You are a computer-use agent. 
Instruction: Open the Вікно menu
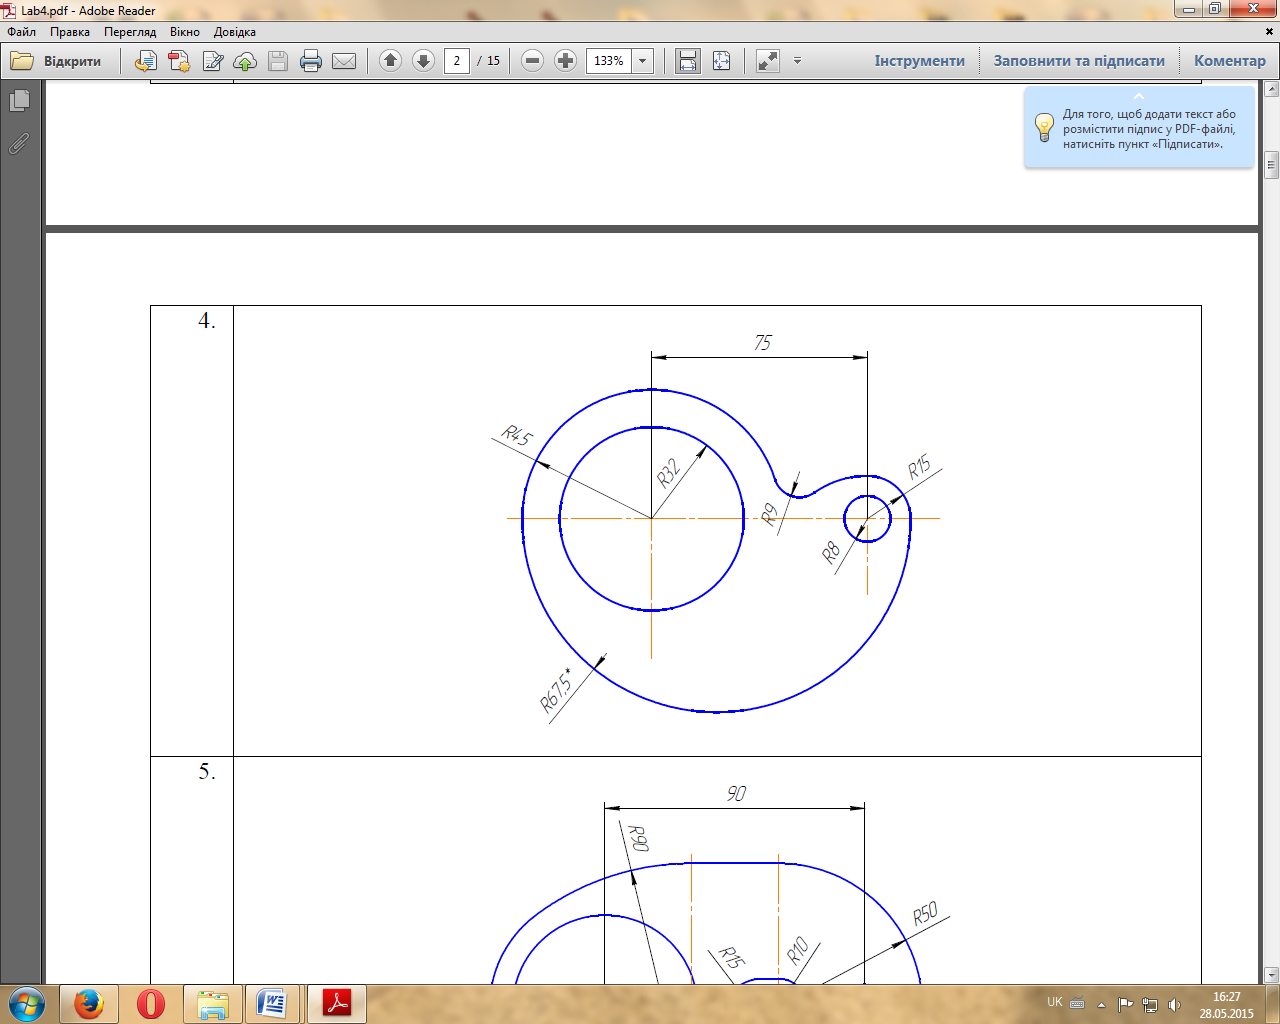[x=185, y=32]
